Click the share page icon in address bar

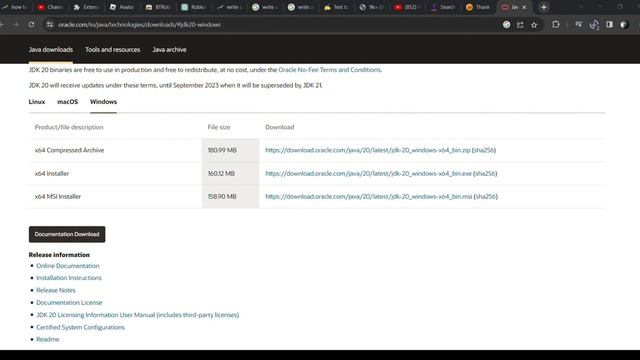point(520,25)
